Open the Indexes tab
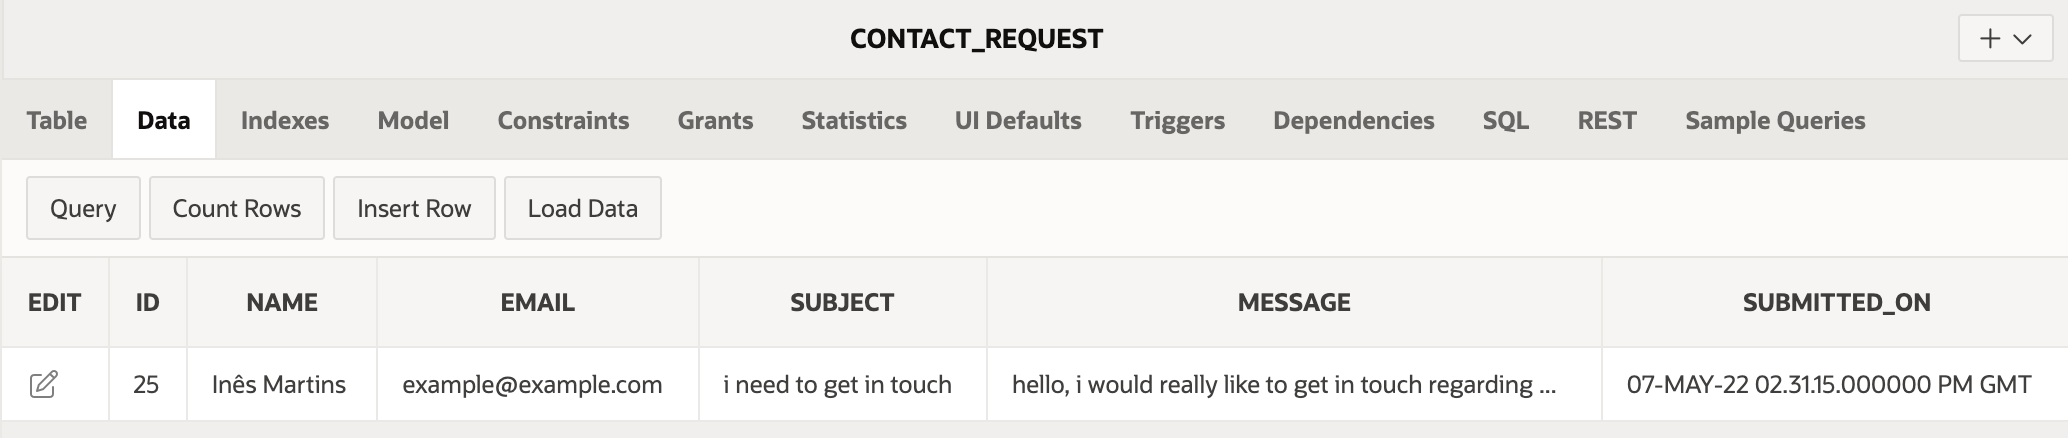Image resolution: width=2068 pixels, height=438 pixels. (285, 120)
